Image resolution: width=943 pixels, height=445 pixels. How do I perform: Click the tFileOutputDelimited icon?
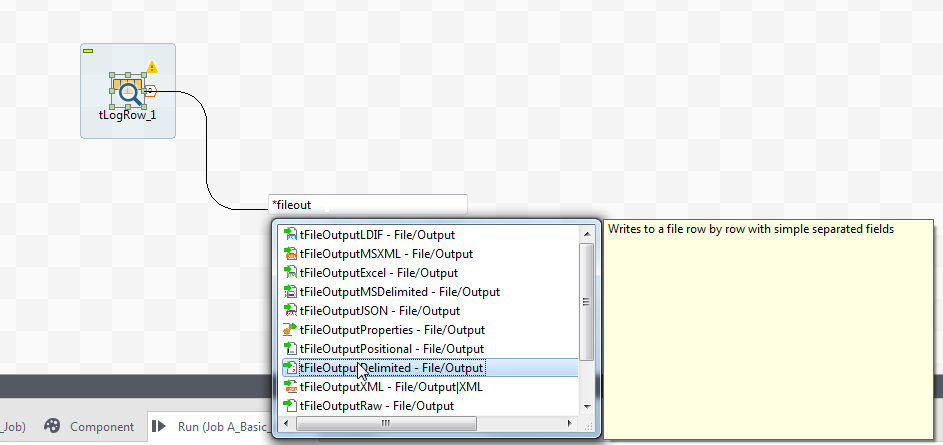(x=291, y=367)
